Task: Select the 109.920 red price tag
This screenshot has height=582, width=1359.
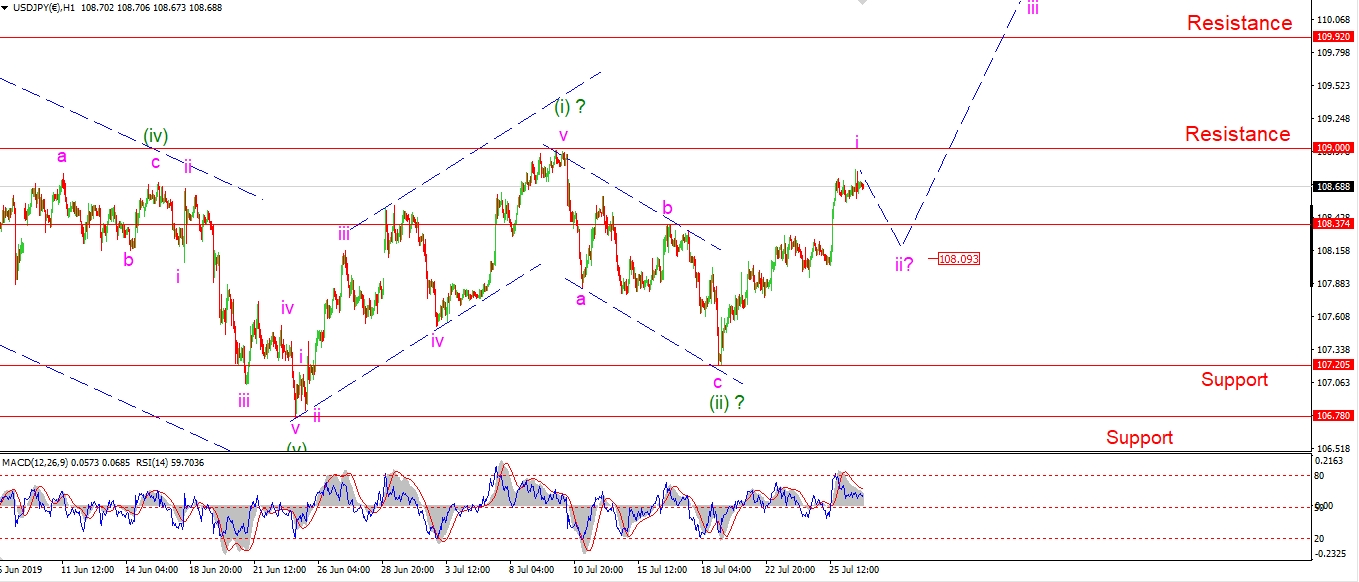Action: pyautogui.click(x=1334, y=37)
